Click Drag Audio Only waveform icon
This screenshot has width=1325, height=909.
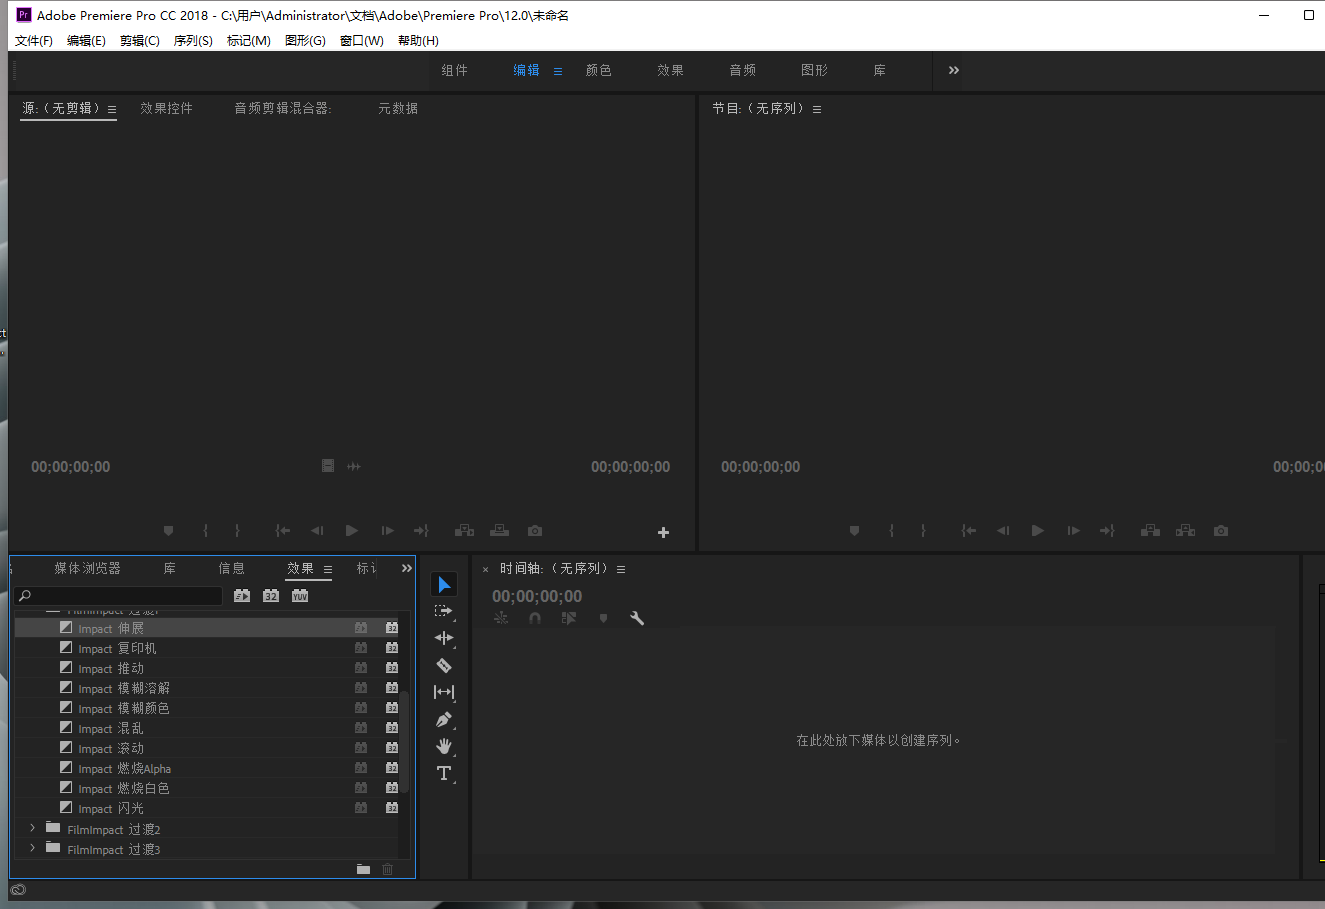[354, 466]
